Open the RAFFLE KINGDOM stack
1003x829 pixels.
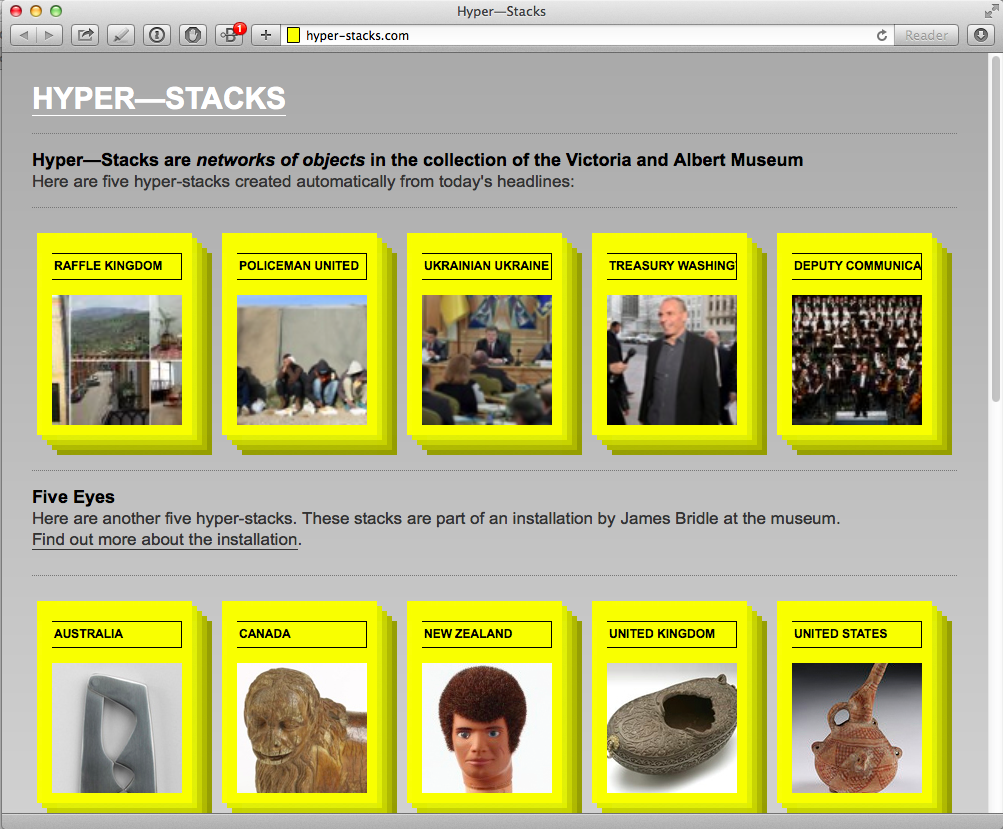(x=117, y=340)
